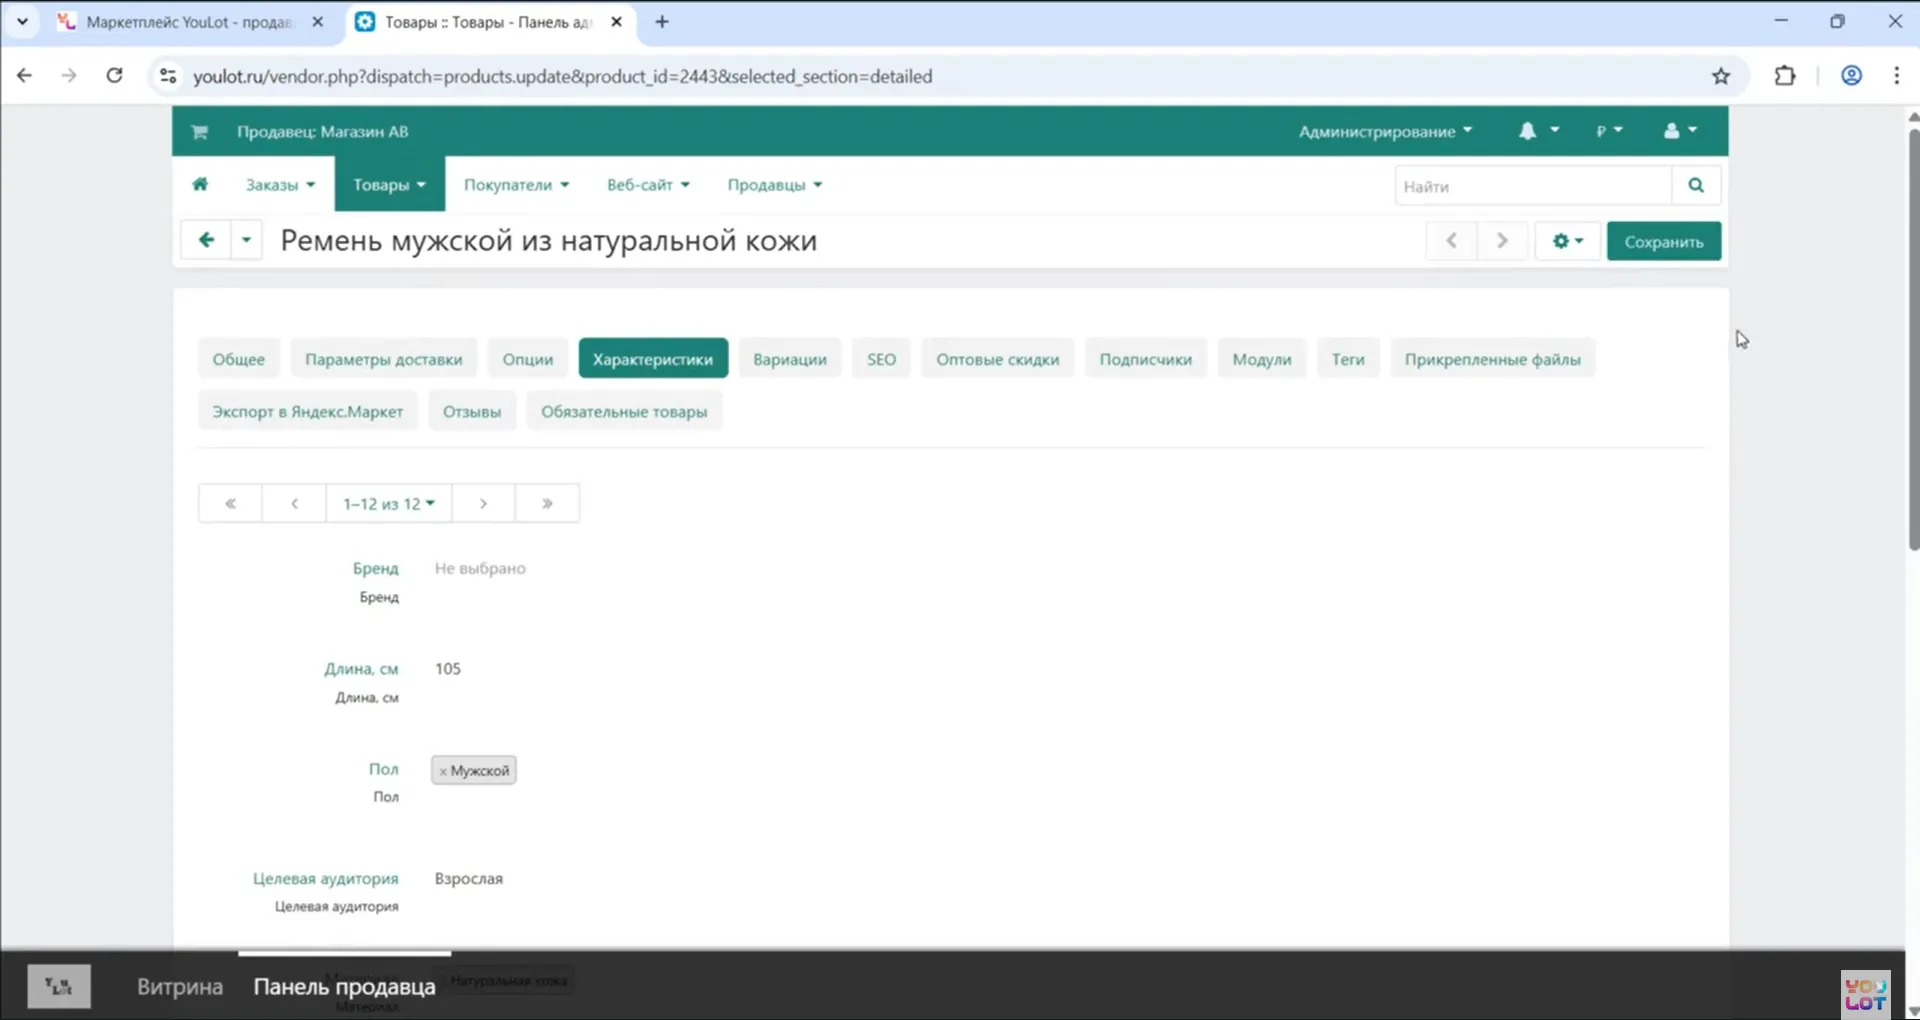
Task: Open the notifications bell menu
Action: (1538, 131)
